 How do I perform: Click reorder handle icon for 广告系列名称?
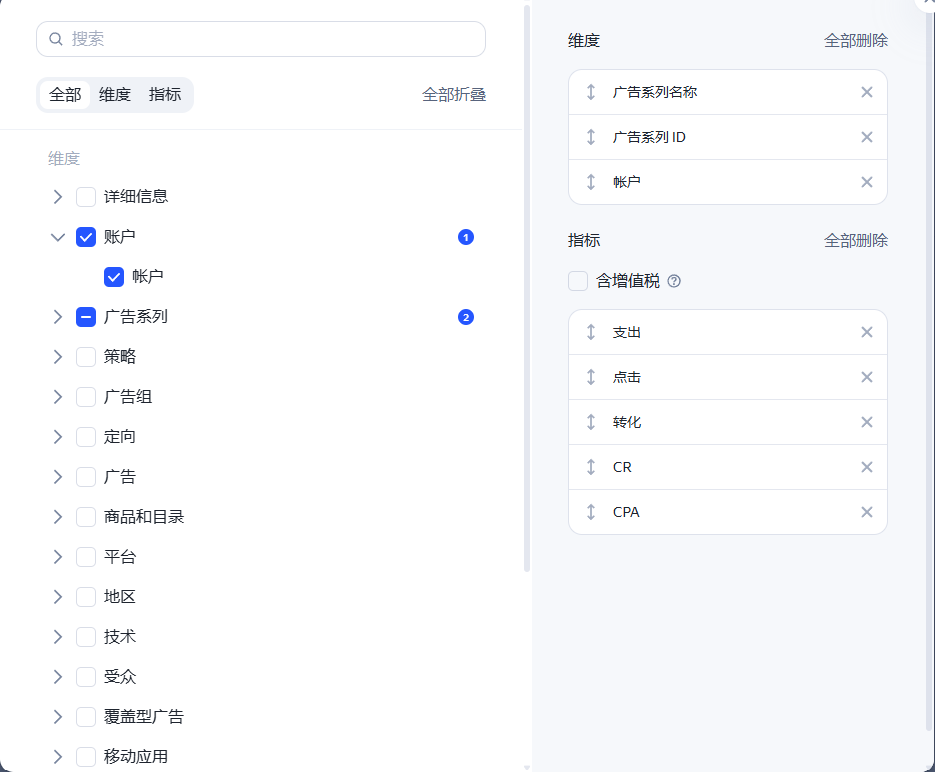(591, 92)
